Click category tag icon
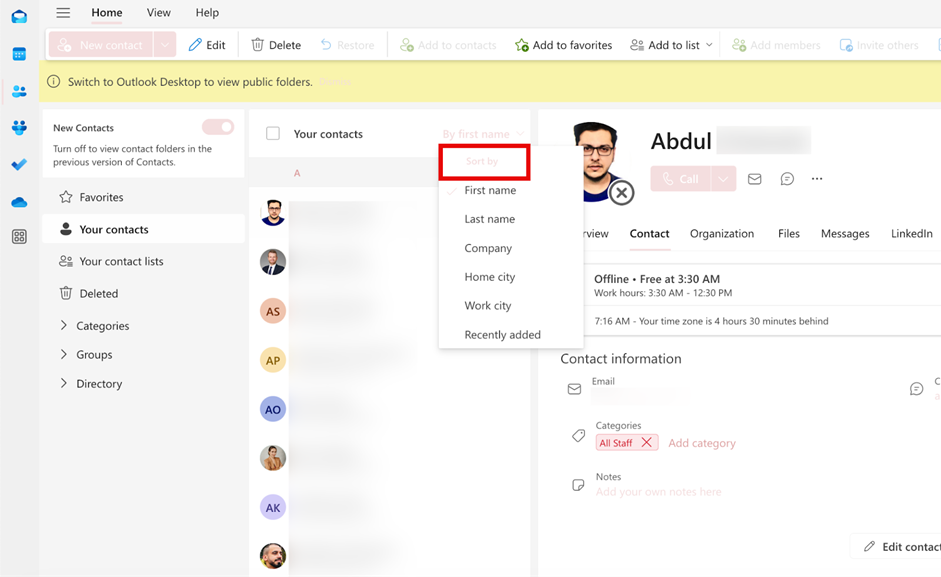The width and height of the screenshot is (941, 577). click(x=579, y=436)
